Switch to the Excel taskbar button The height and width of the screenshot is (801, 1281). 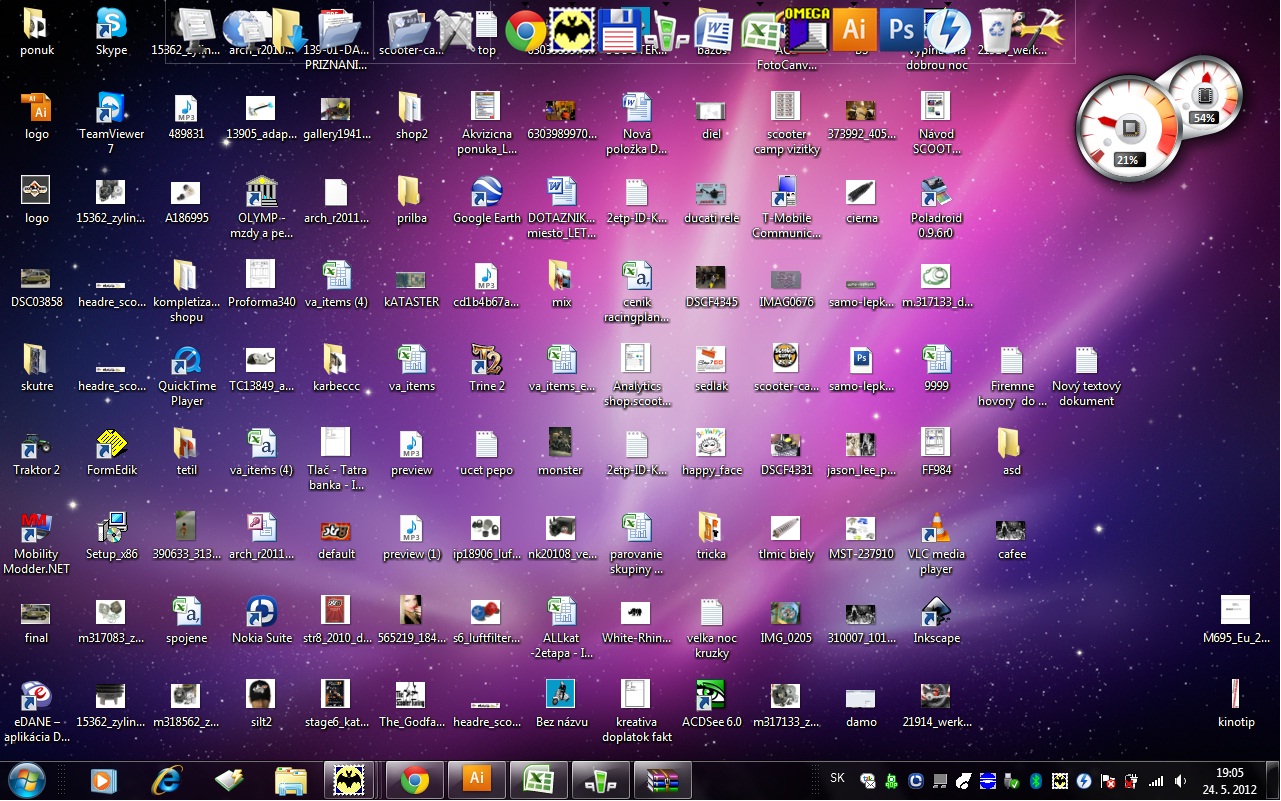pyautogui.click(x=538, y=780)
